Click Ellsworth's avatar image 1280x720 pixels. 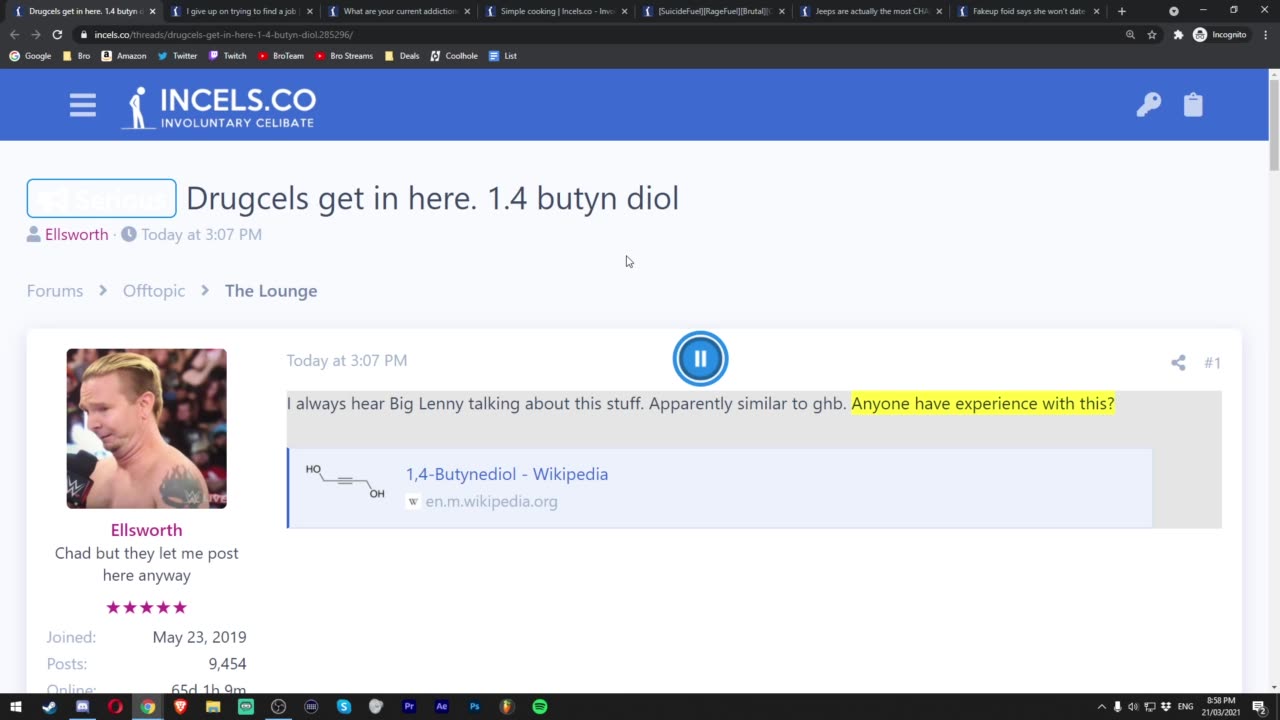pyautogui.click(x=146, y=428)
